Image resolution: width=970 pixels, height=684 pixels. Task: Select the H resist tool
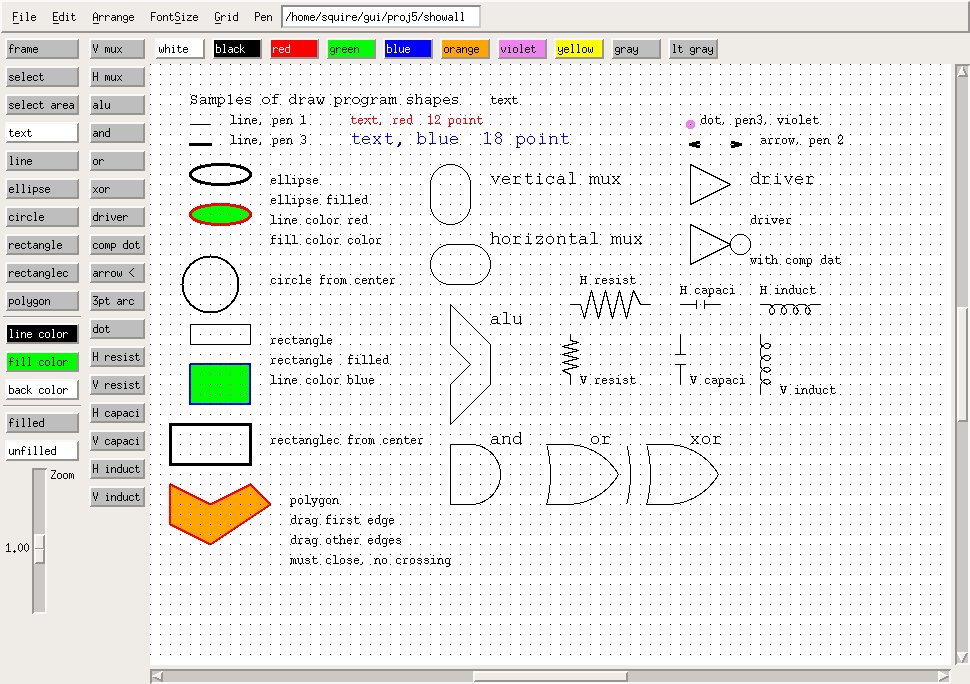pos(118,357)
